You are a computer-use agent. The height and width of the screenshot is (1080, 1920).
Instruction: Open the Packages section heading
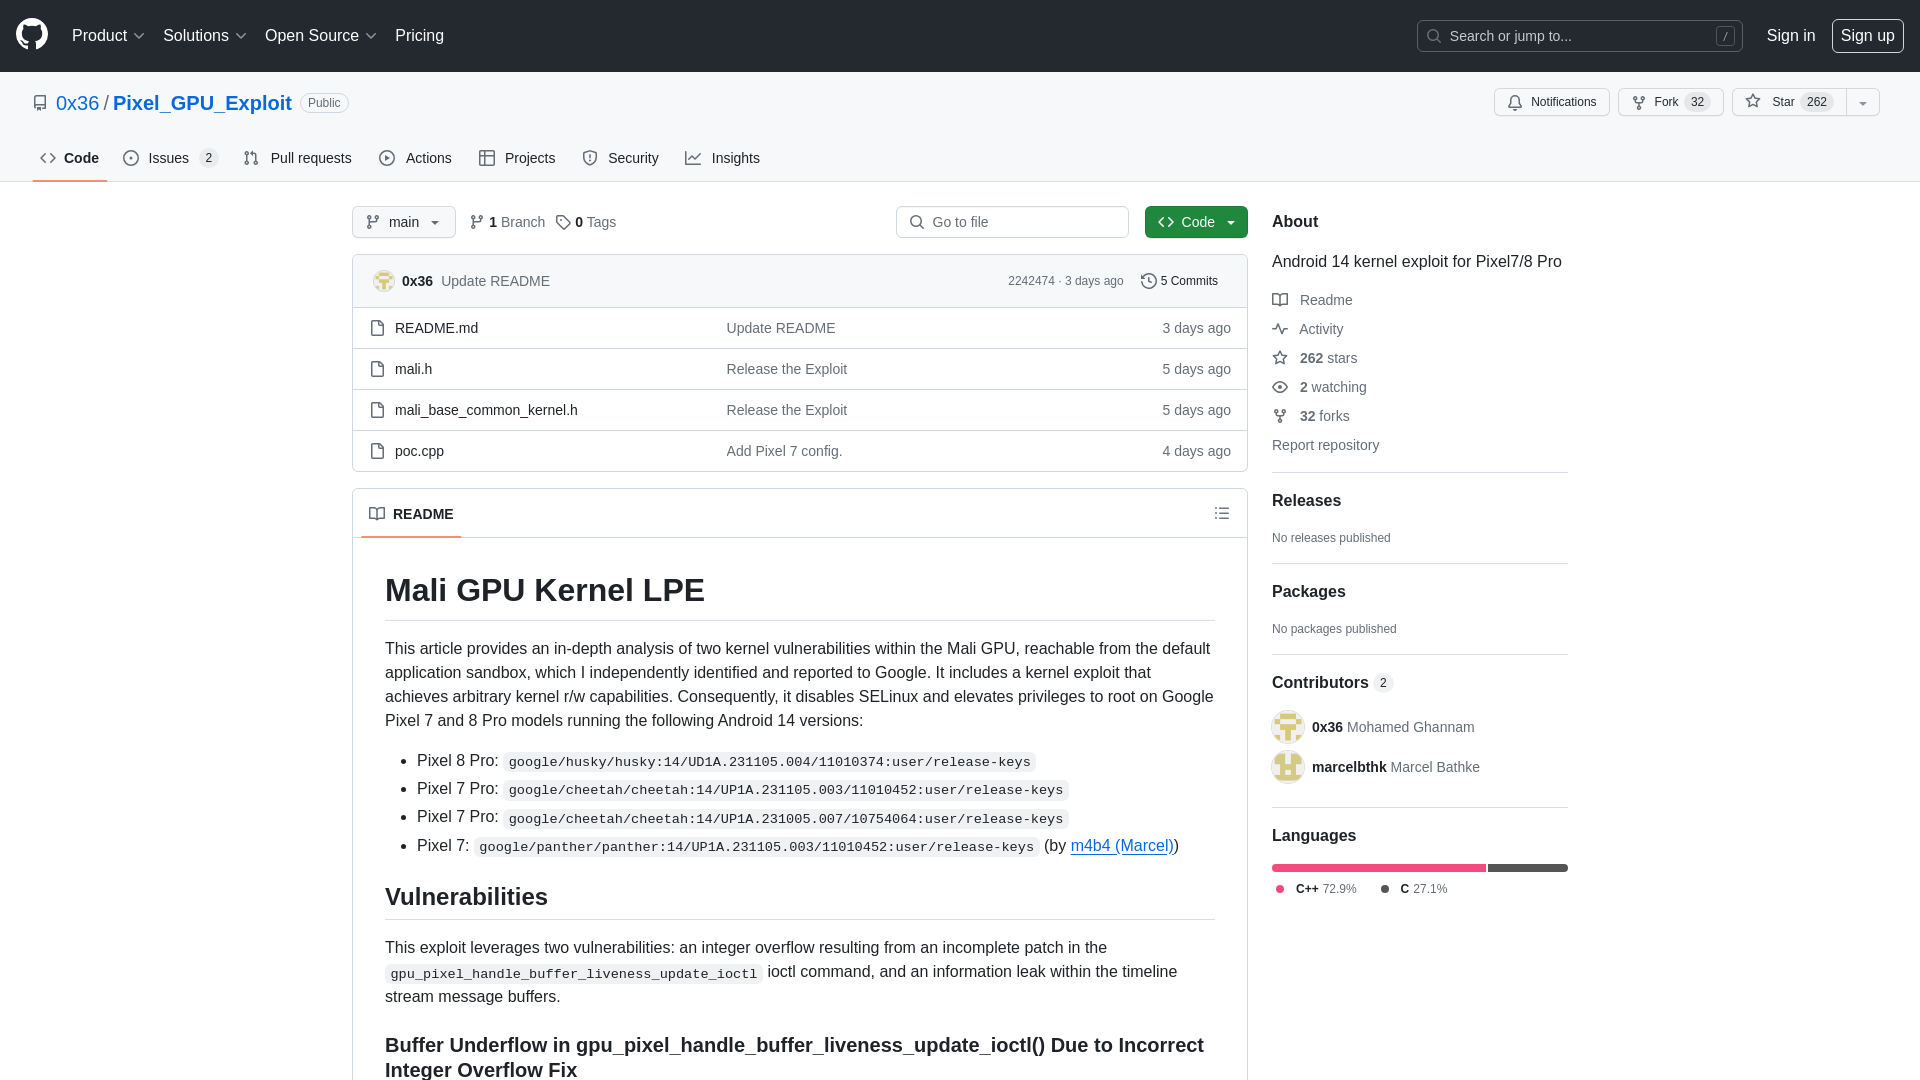tap(1308, 592)
